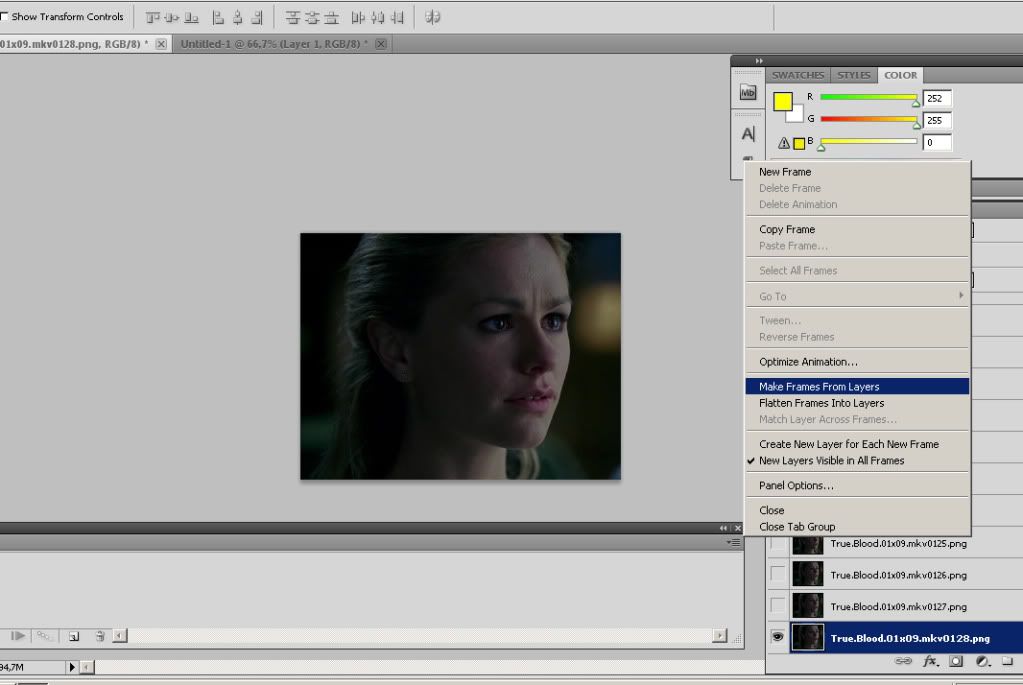
Task: Open the Mini Bridge panel icon
Action: pyautogui.click(x=747, y=92)
